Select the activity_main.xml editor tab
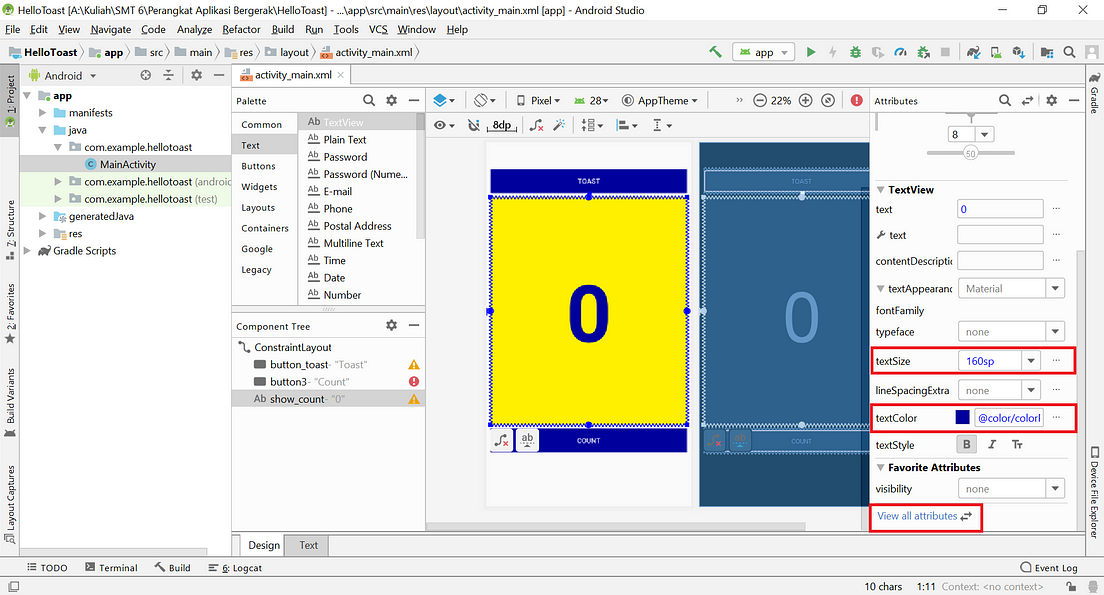The image size is (1104, 595). pos(292,75)
